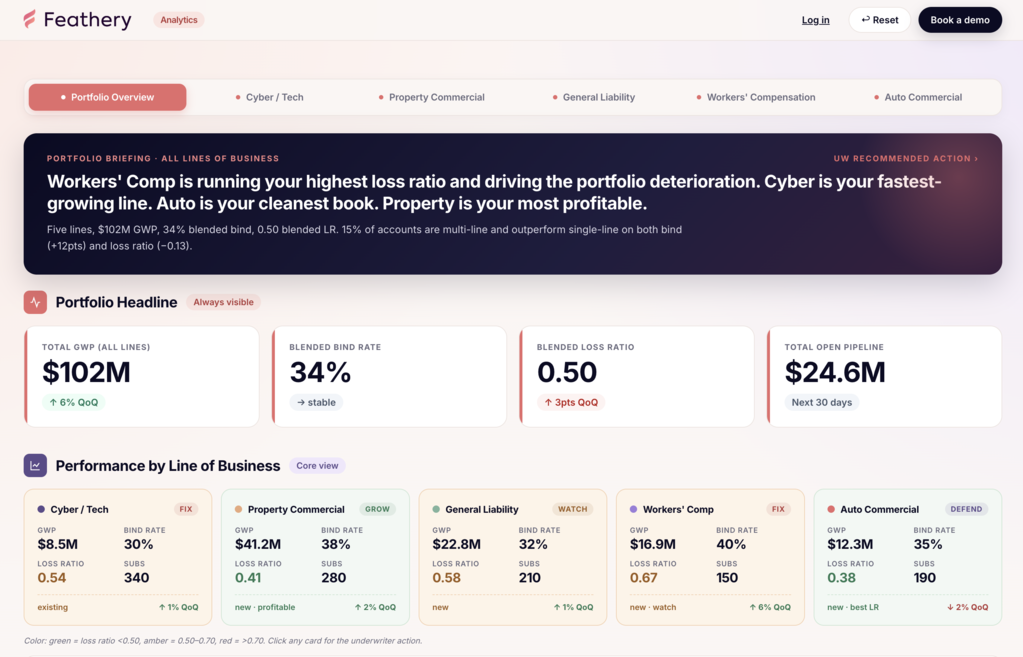Select the Auto Commercial tab
The width and height of the screenshot is (1023, 657).
[918, 97]
